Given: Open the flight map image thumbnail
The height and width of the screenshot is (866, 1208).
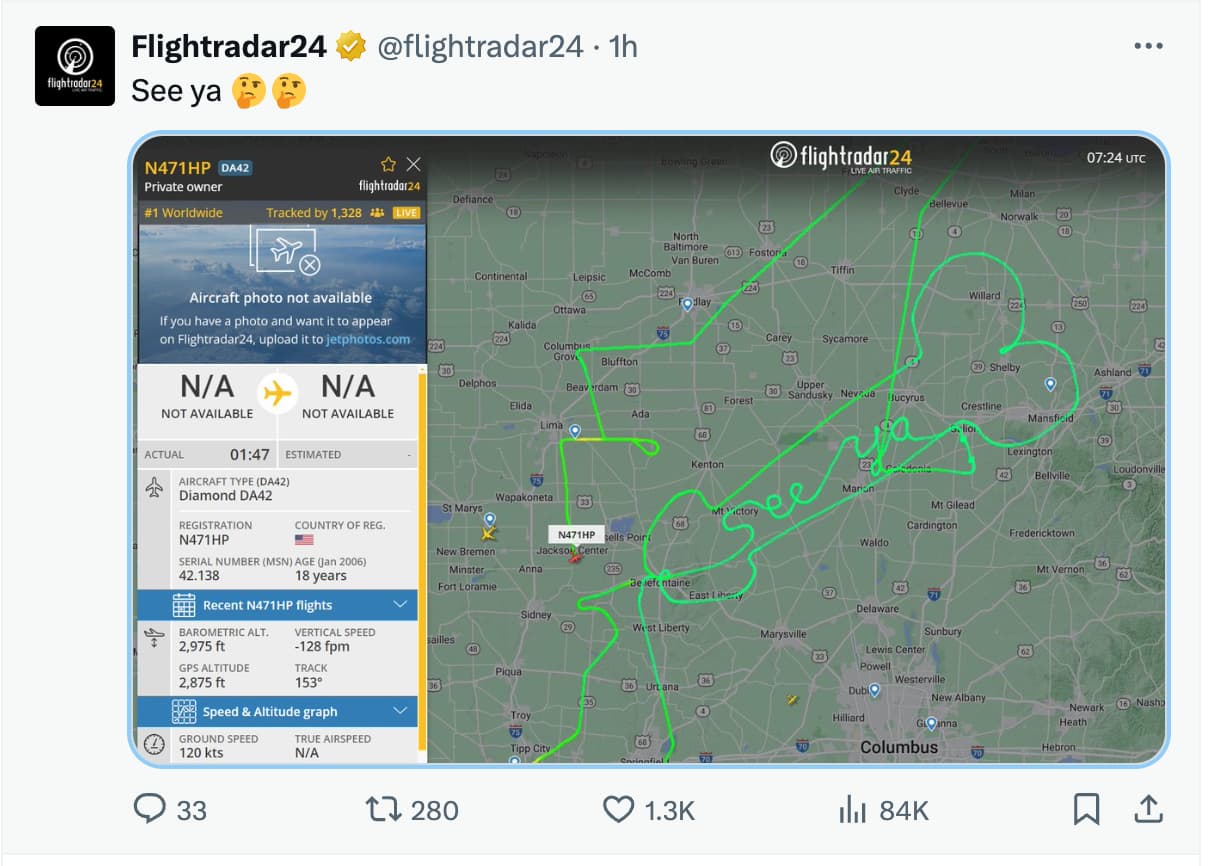Looking at the screenshot, I should (x=648, y=449).
